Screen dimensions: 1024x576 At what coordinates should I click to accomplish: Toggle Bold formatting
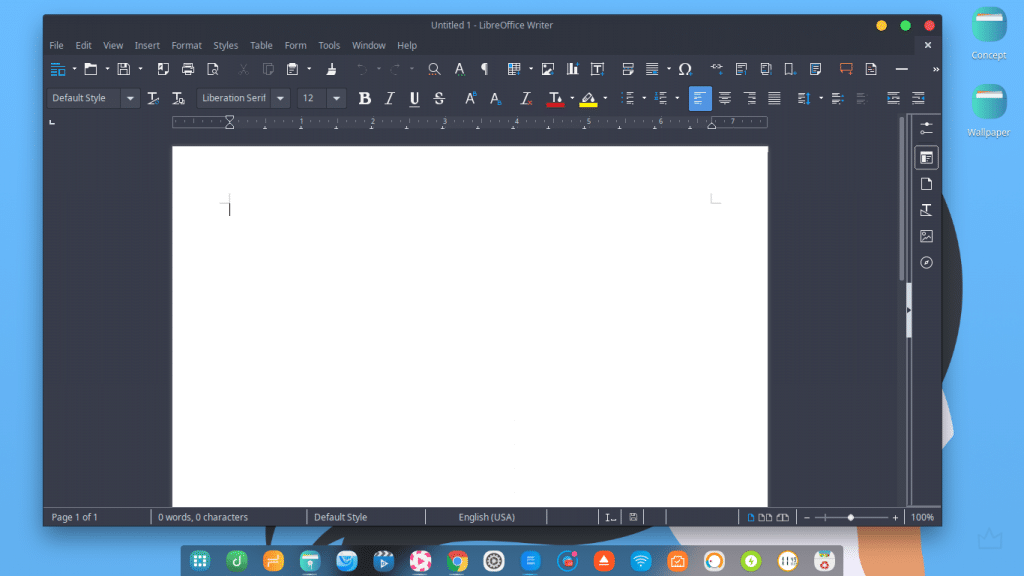tap(364, 99)
